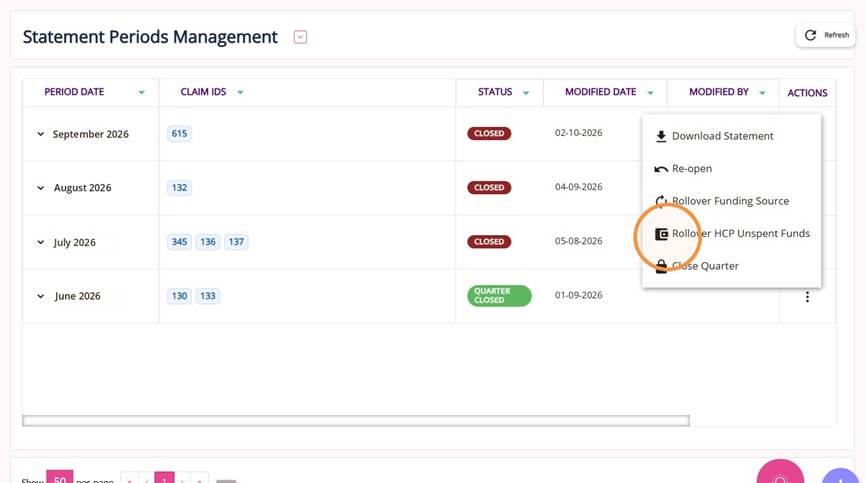This screenshot has height=483, width=865.
Task: Open claim ID 137
Action: coord(236,242)
